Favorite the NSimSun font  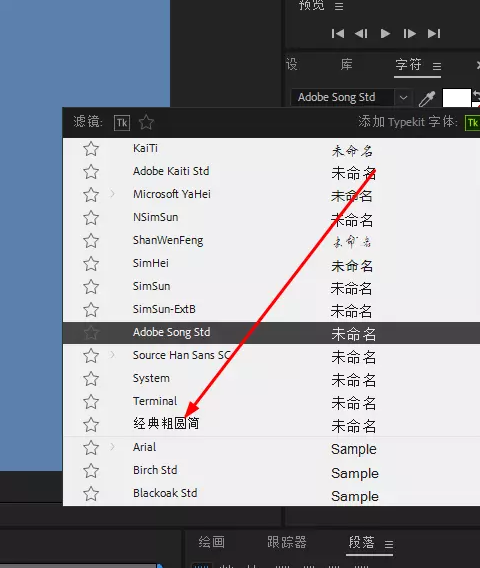[x=91, y=218]
